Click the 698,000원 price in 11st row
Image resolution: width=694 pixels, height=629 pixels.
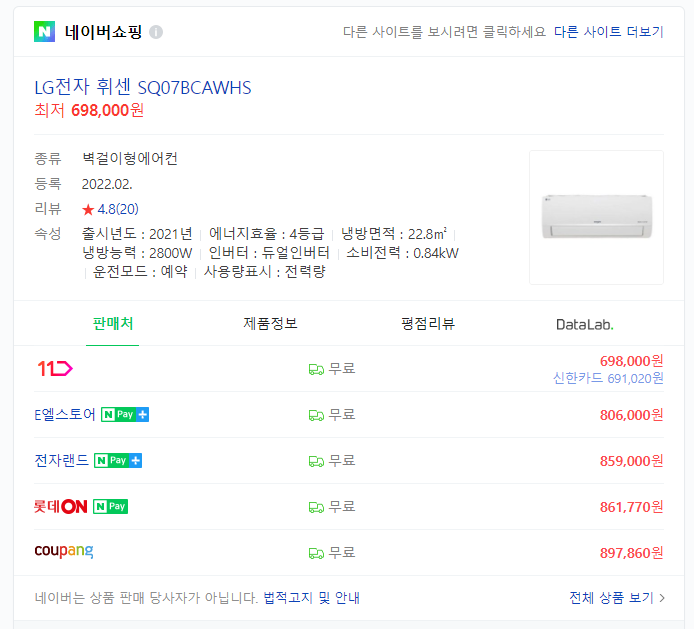[x=632, y=361]
